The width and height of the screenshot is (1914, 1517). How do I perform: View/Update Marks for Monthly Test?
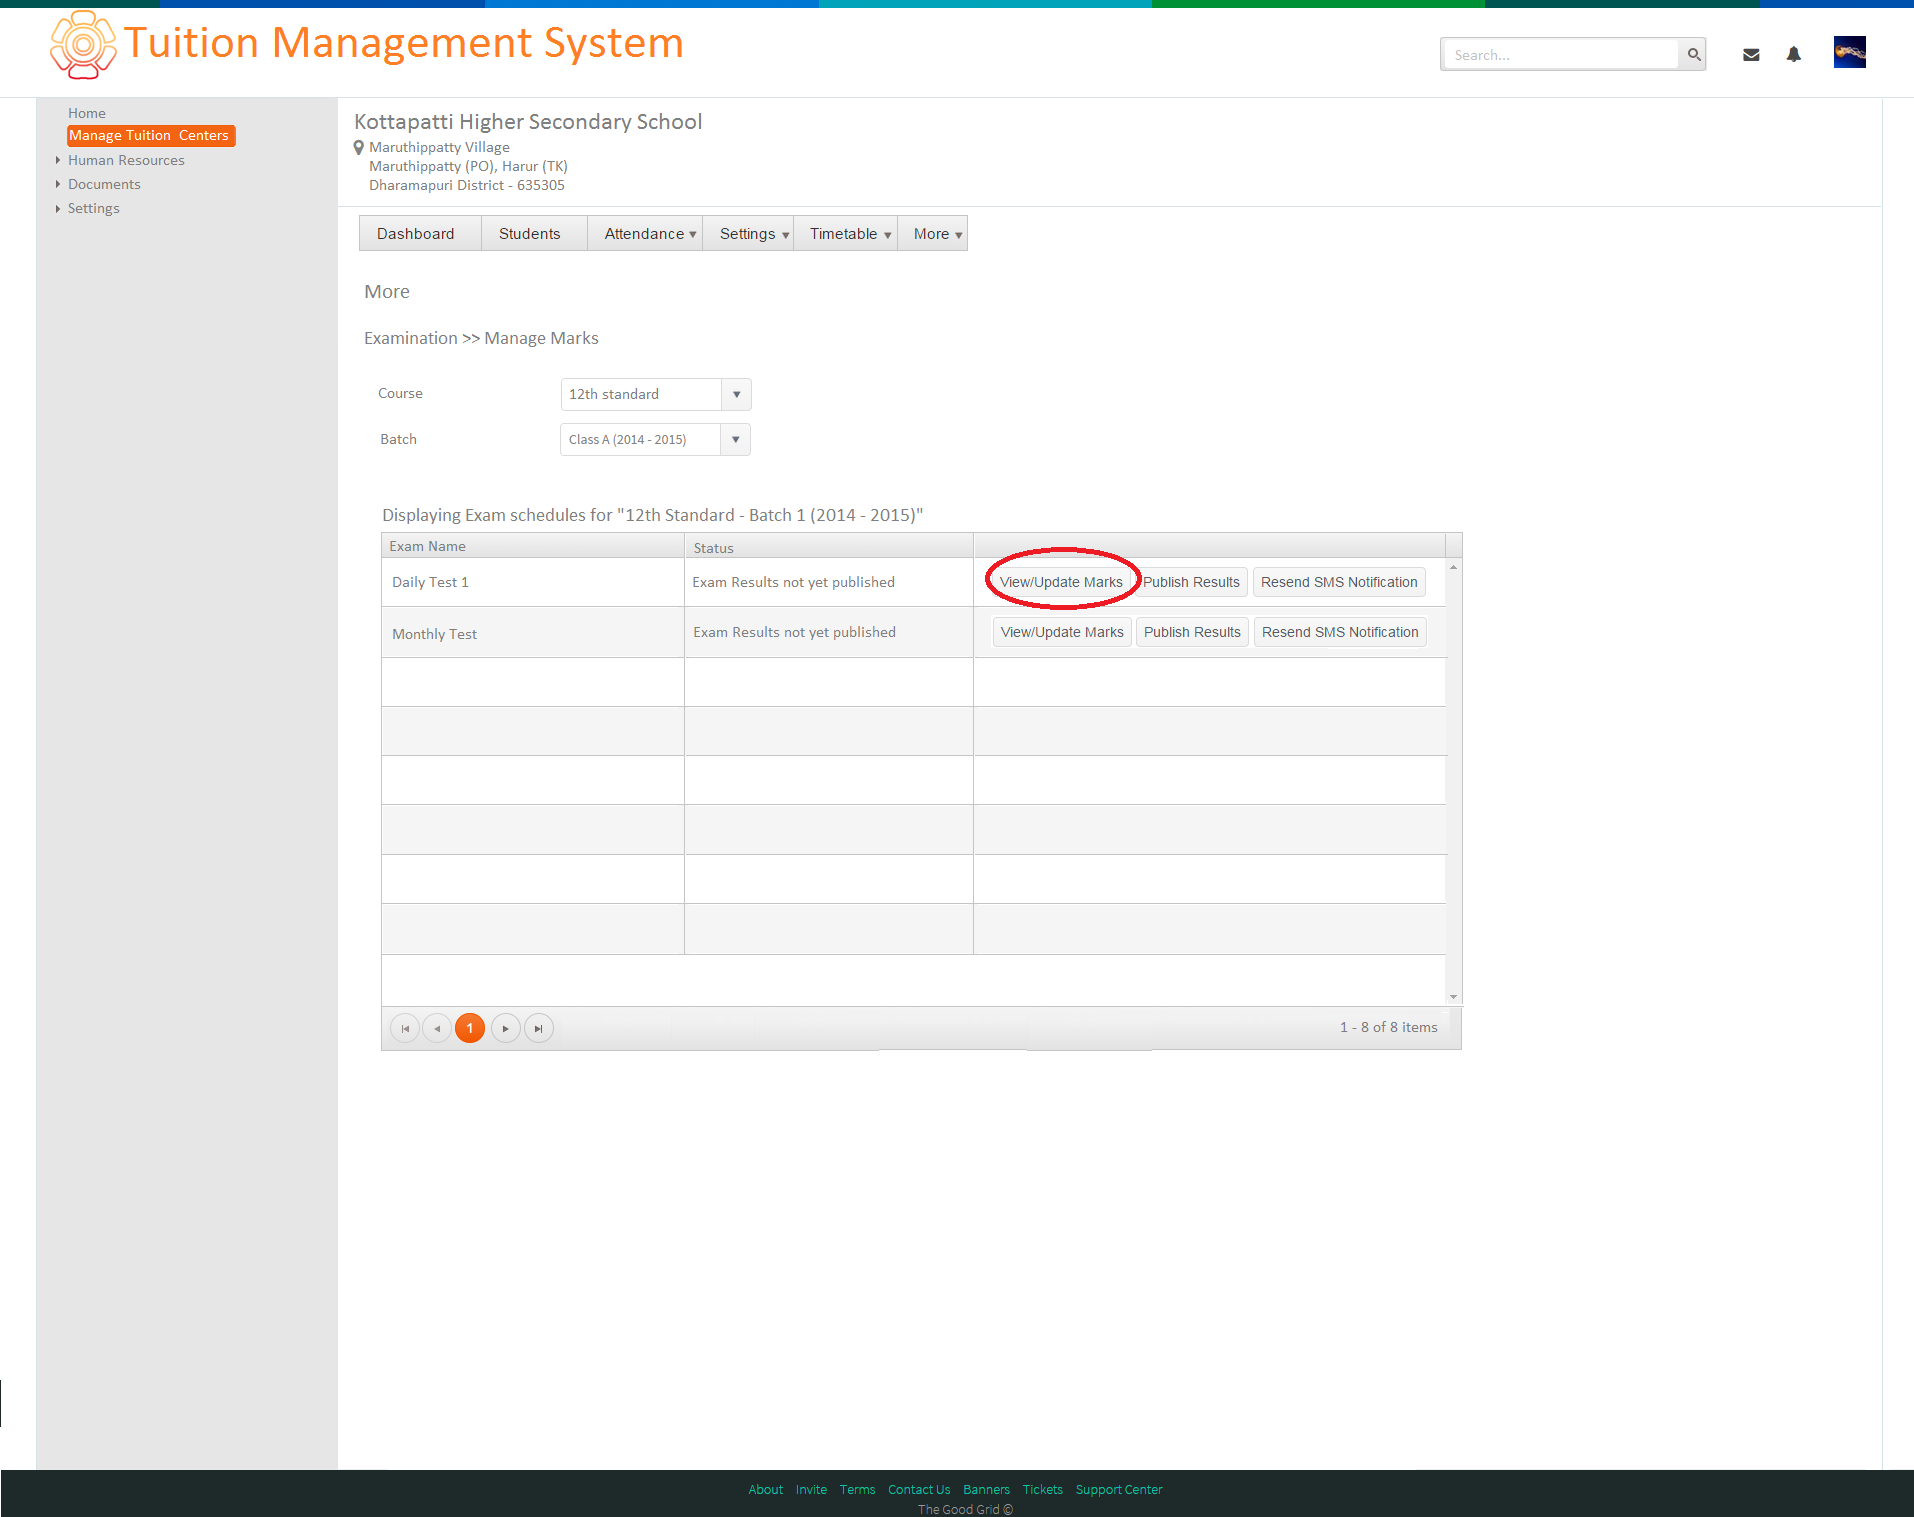1062,632
